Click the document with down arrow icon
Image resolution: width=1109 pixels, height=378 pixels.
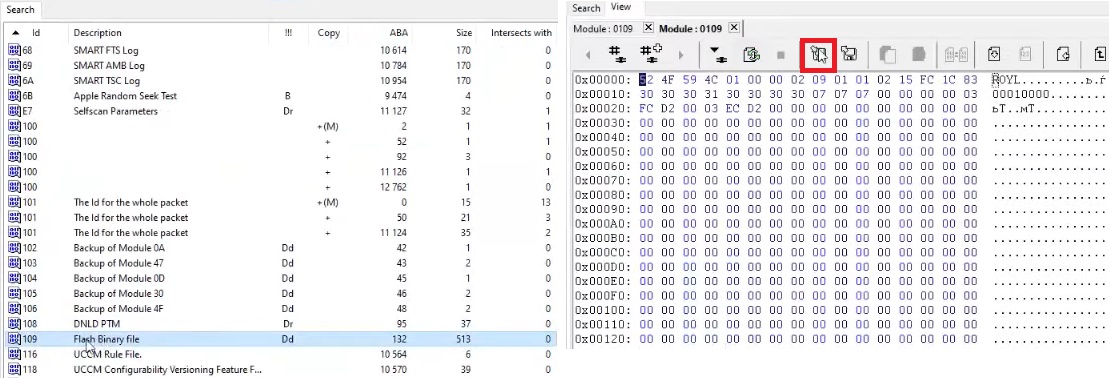pyautogui.click(x=994, y=54)
